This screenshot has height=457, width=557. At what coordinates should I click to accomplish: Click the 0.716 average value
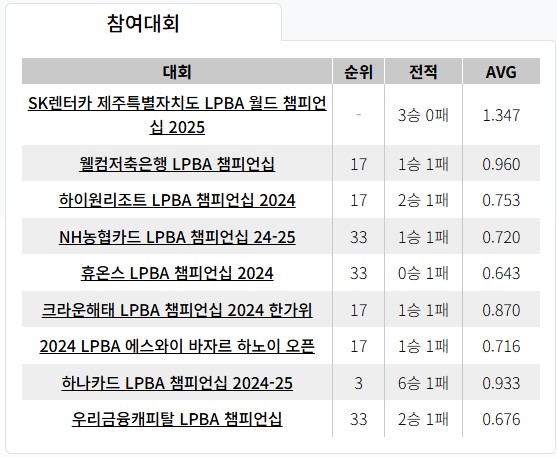pyautogui.click(x=501, y=346)
